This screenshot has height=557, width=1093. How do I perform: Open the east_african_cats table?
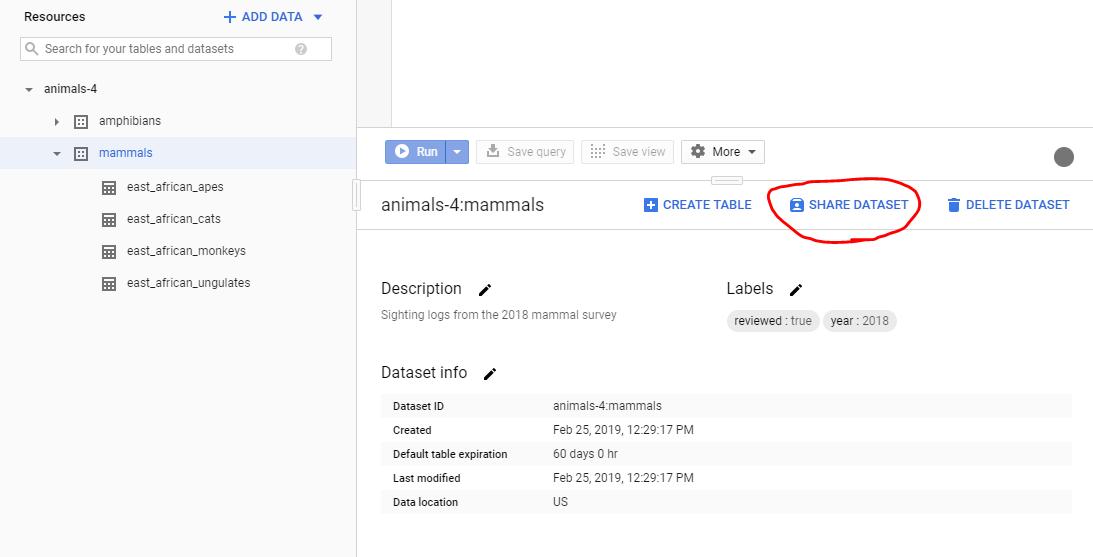(x=174, y=219)
